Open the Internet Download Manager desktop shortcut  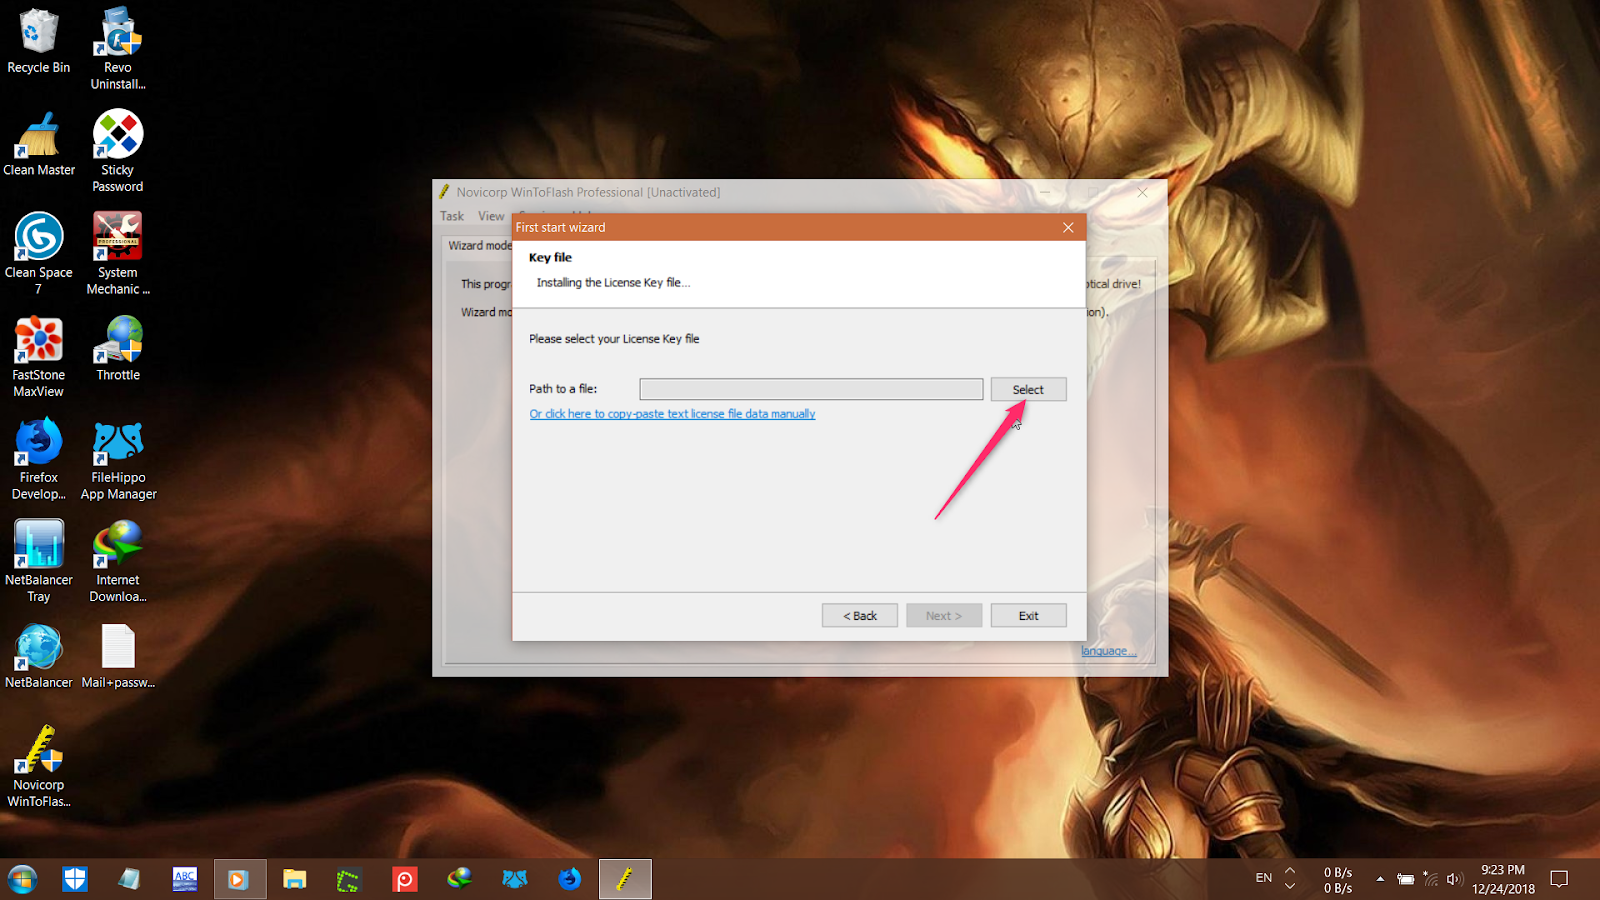point(118,561)
